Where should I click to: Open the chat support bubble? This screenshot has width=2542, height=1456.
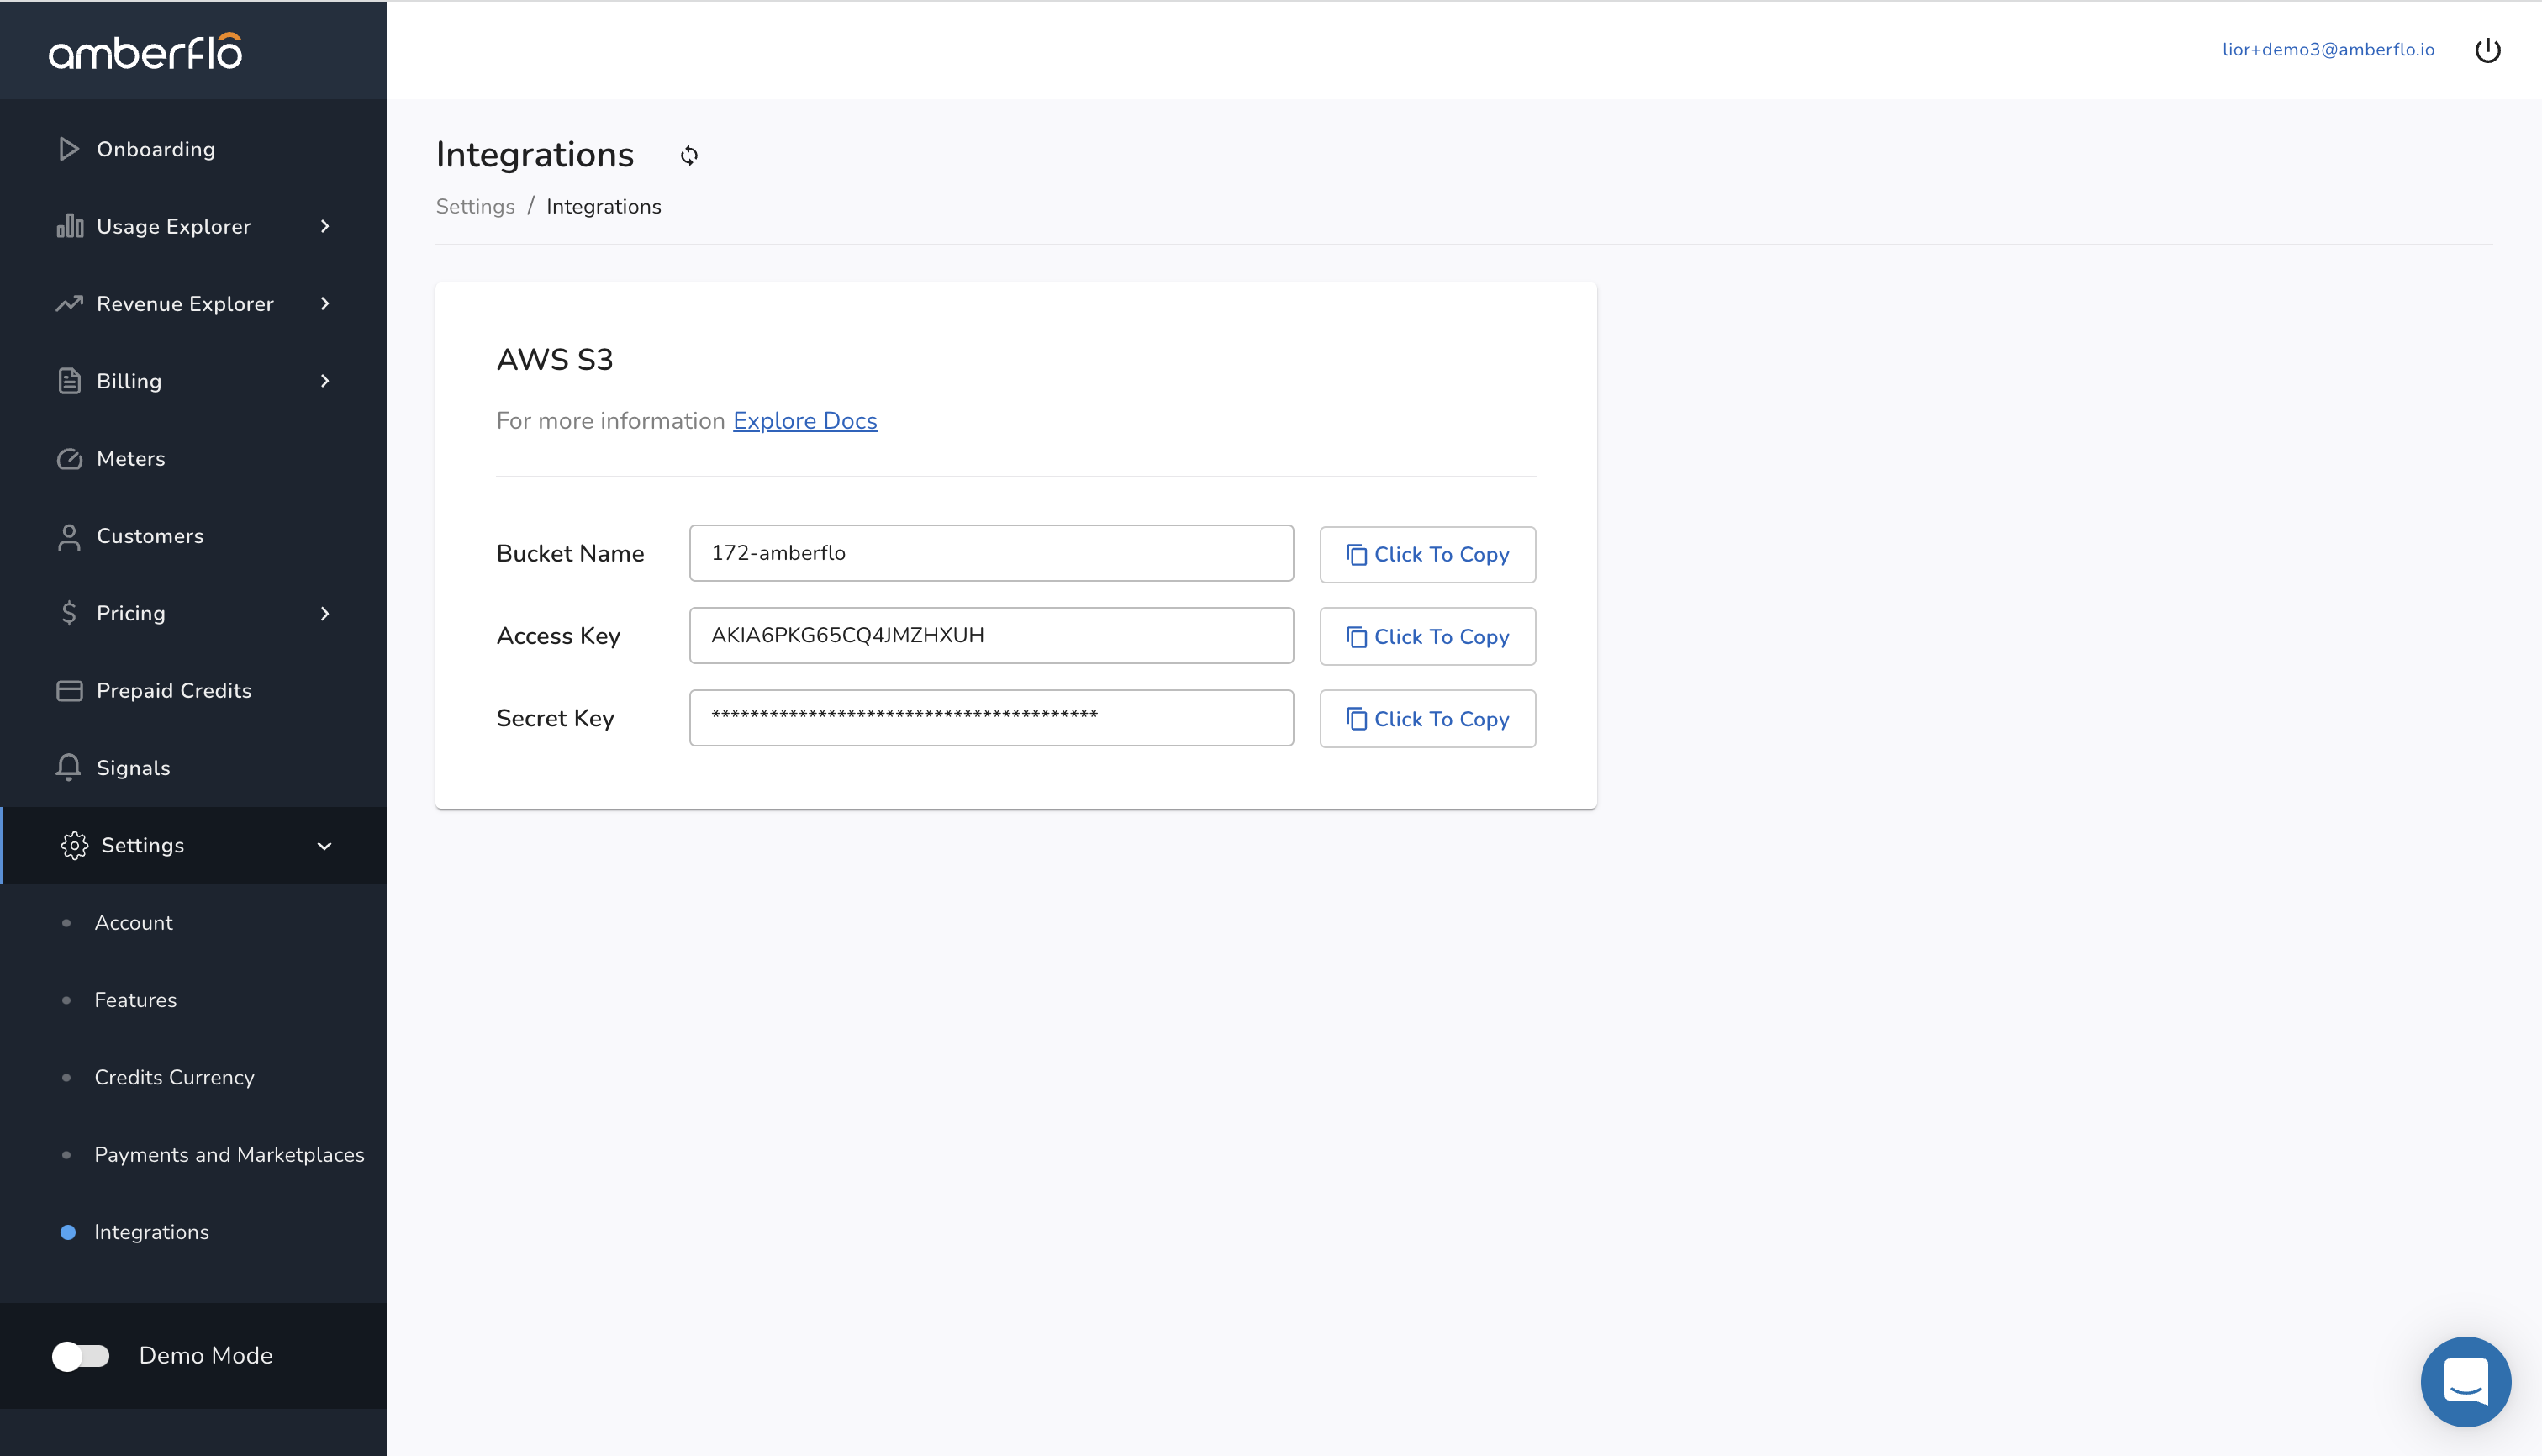coord(2465,1381)
